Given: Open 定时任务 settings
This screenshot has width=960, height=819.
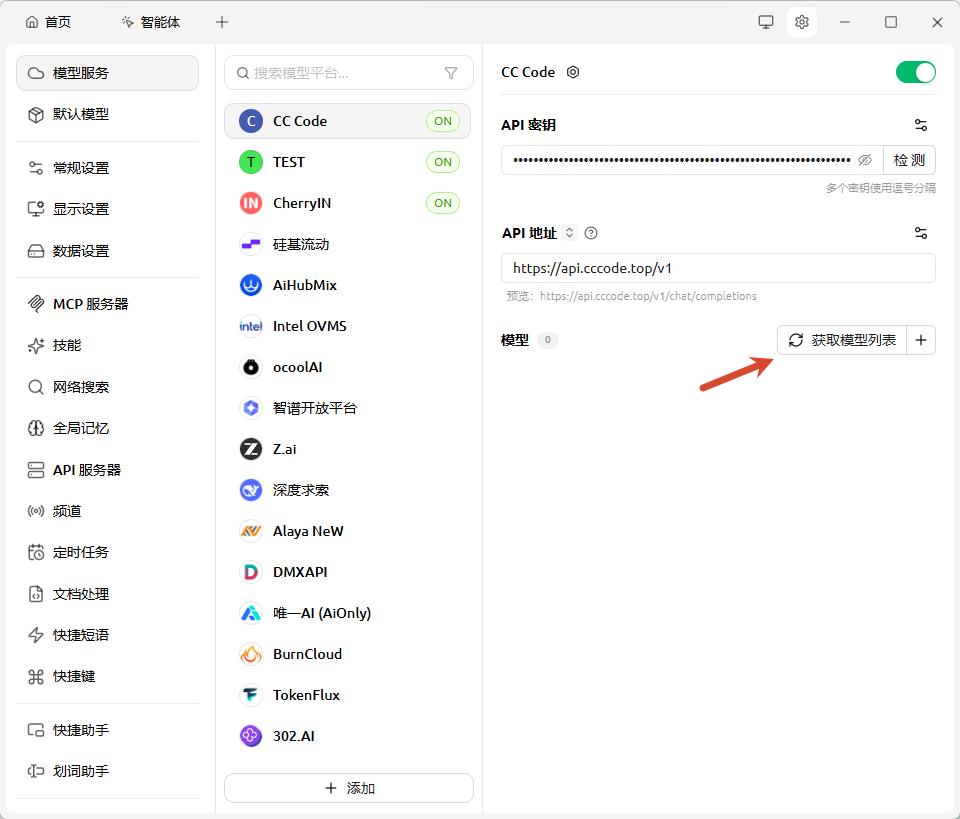Looking at the screenshot, I should pyautogui.click(x=107, y=552).
